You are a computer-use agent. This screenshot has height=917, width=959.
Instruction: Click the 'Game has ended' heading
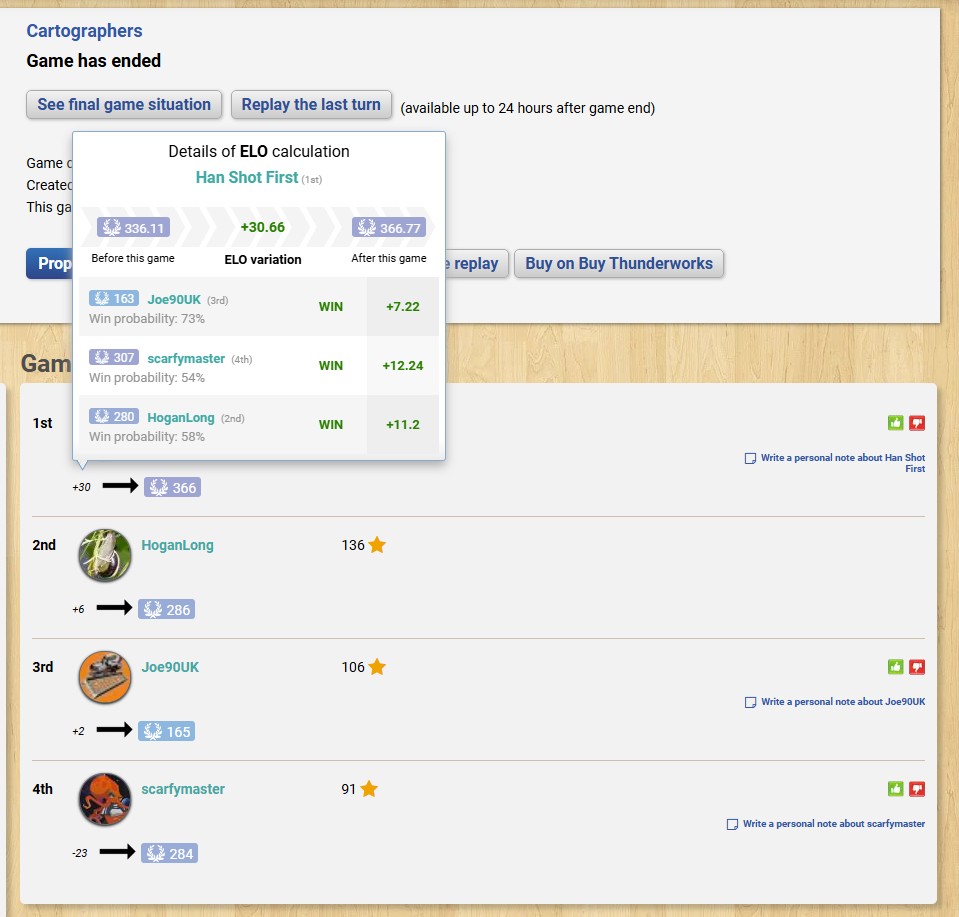click(94, 61)
